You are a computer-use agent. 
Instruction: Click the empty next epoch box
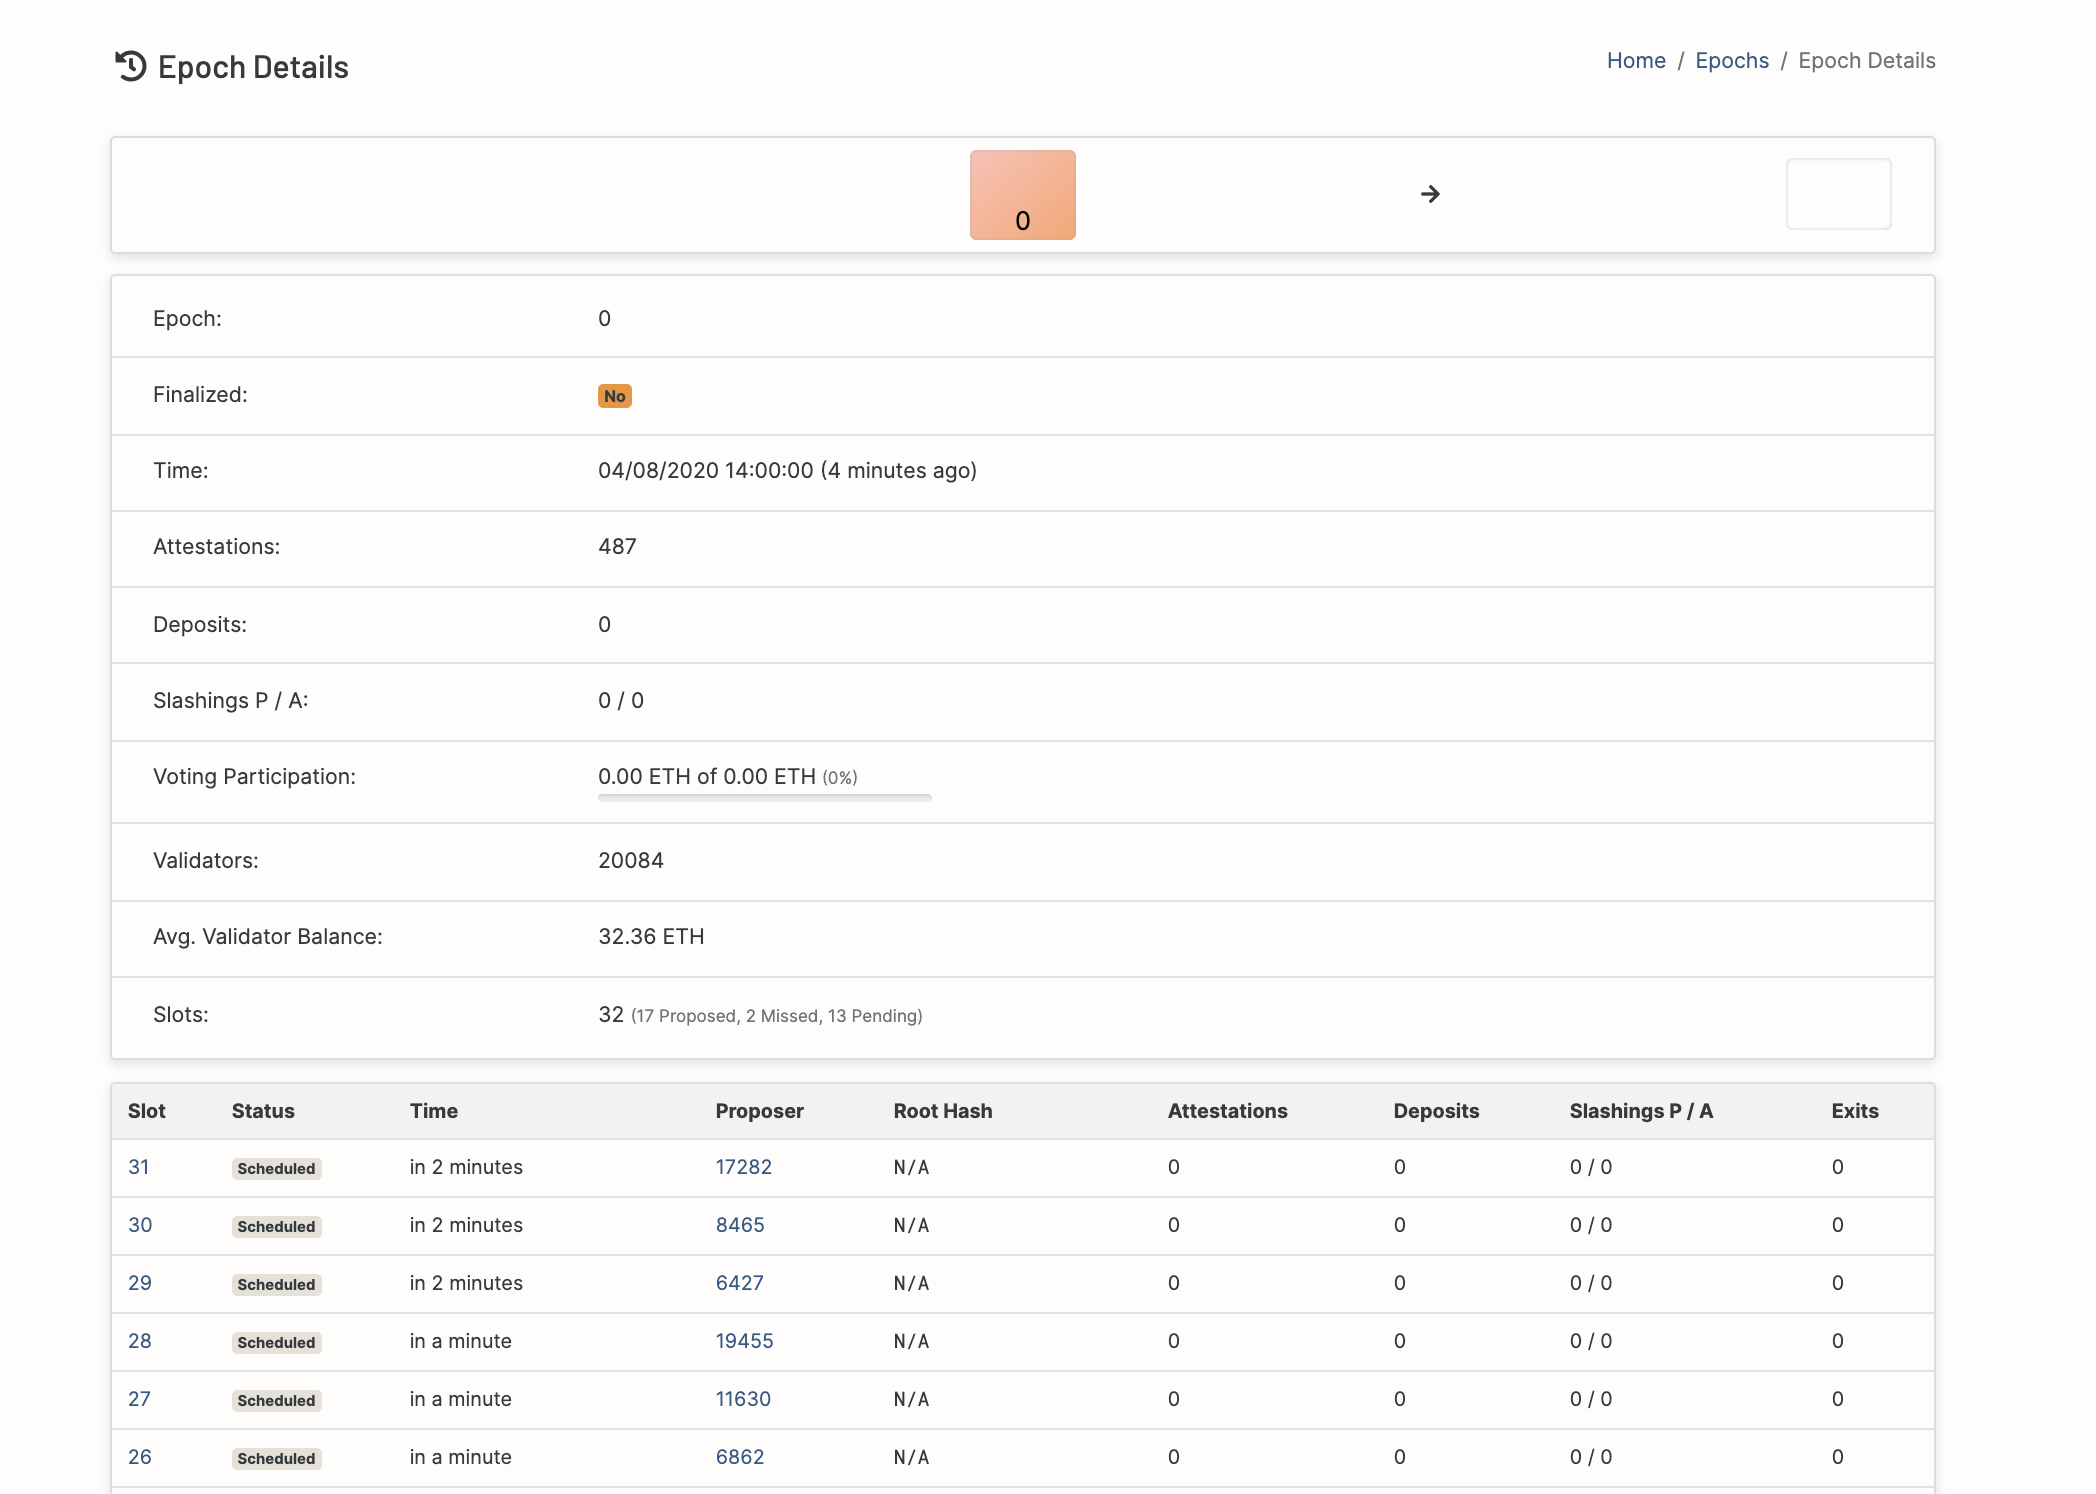coord(1838,194)
